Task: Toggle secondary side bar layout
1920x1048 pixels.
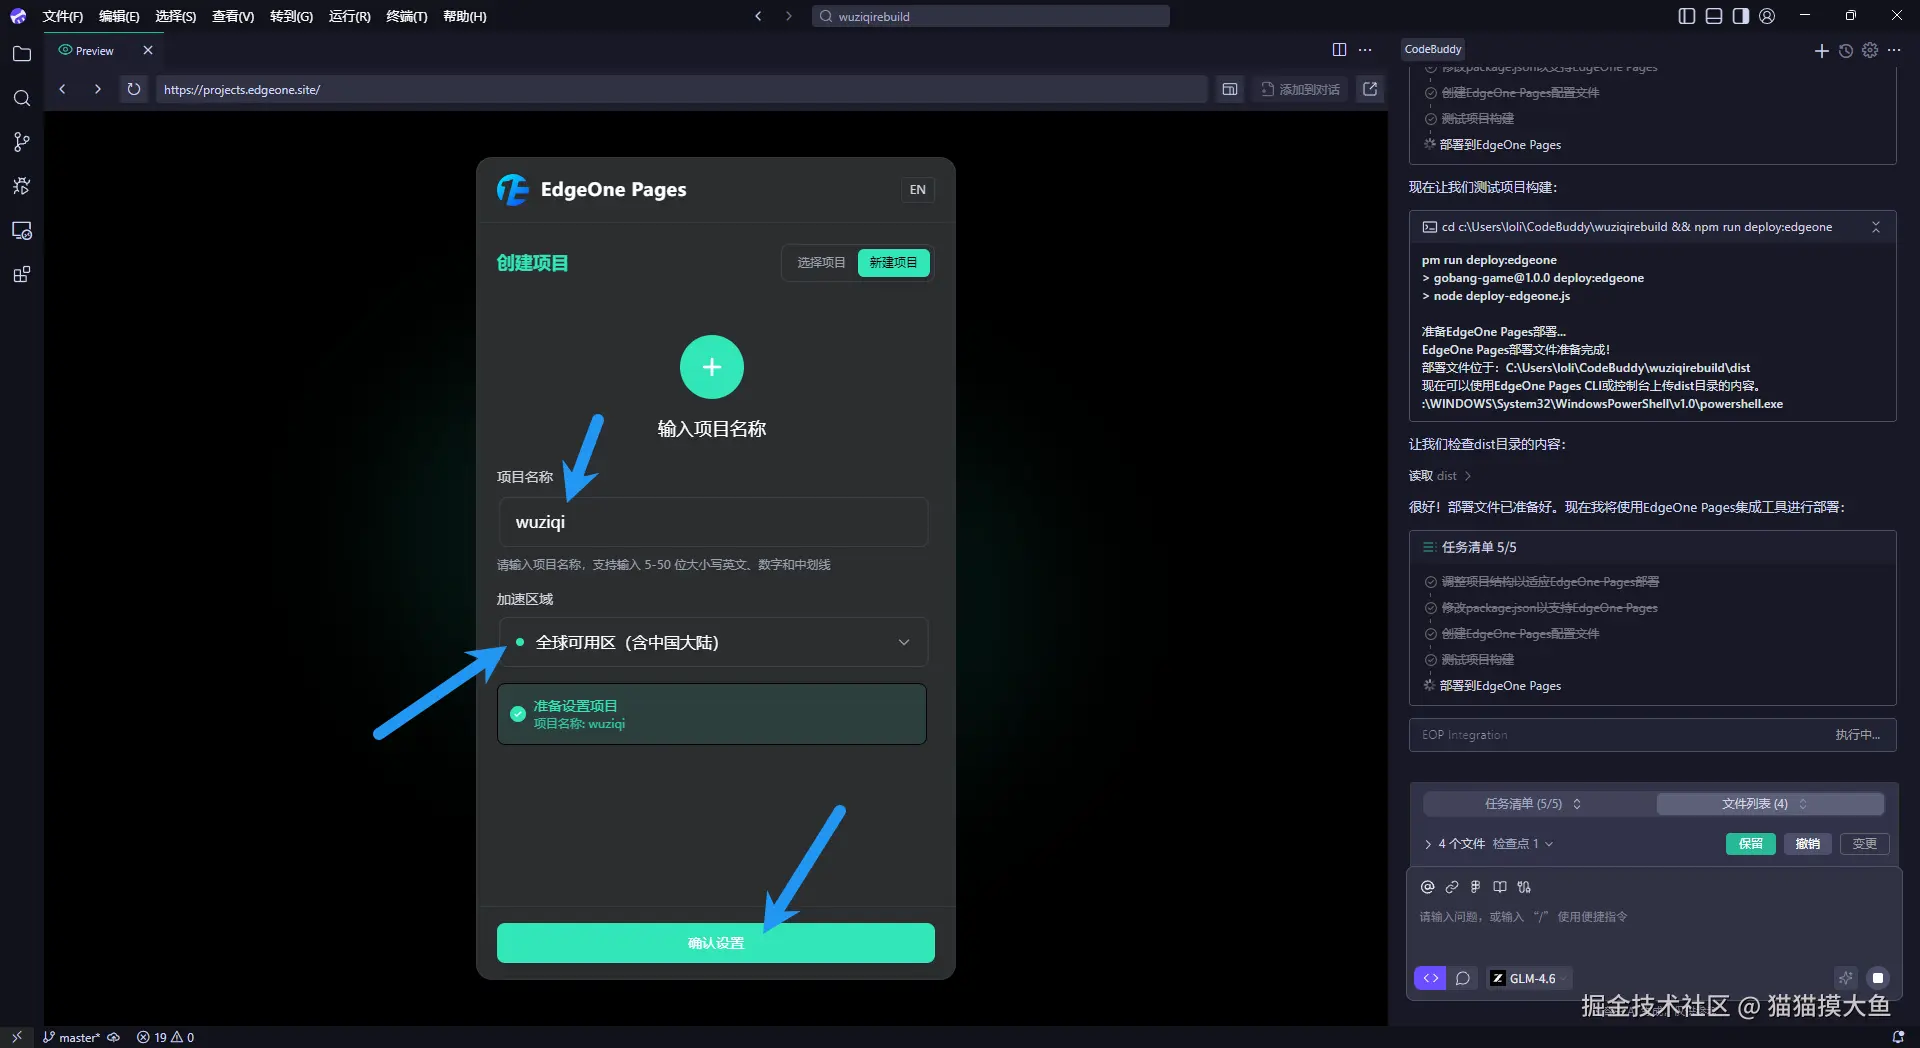Action: 1741,16
